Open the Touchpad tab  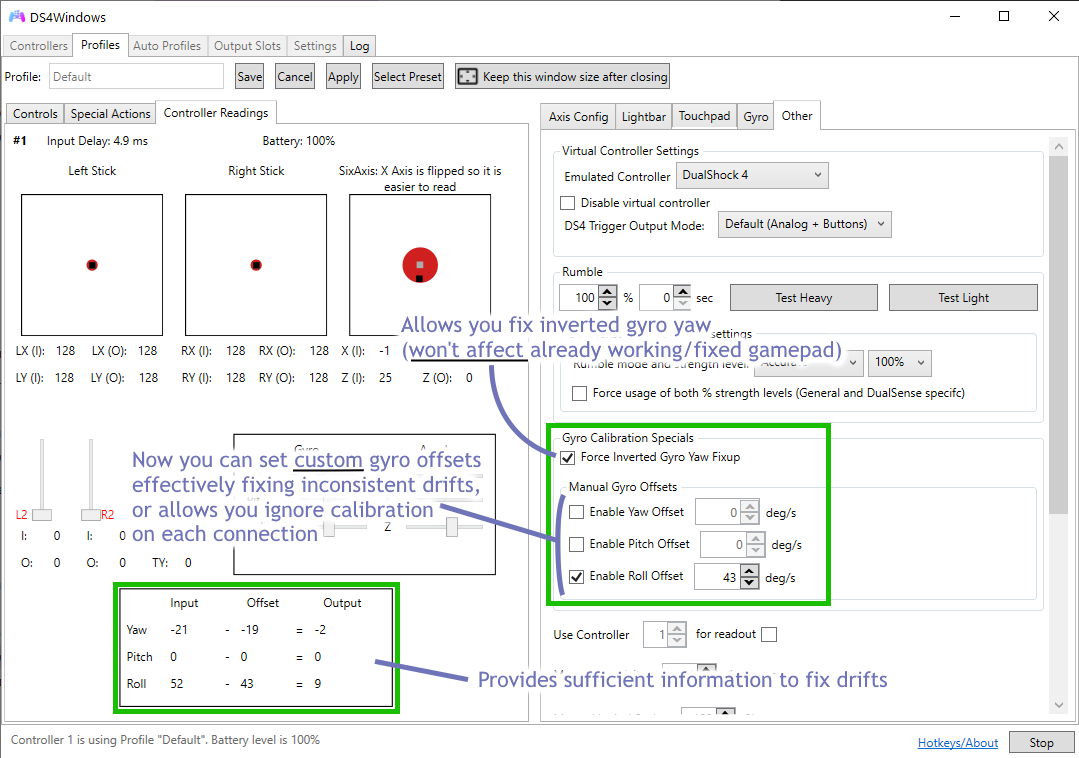[x=704, y=116]
